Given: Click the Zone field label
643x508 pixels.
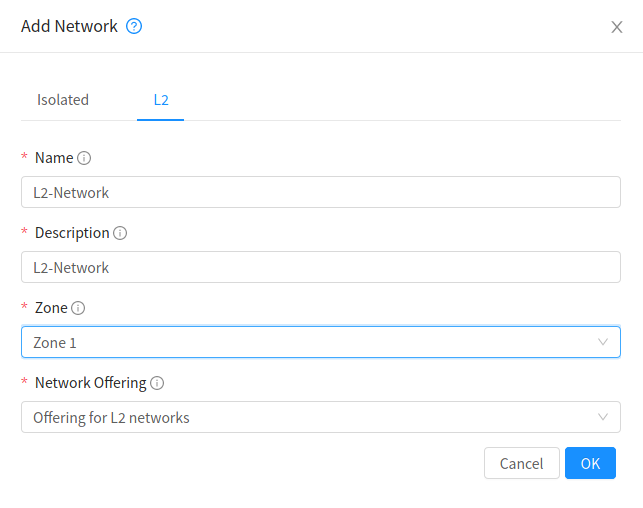Looking at the screenshot, I should coord(51,308).
